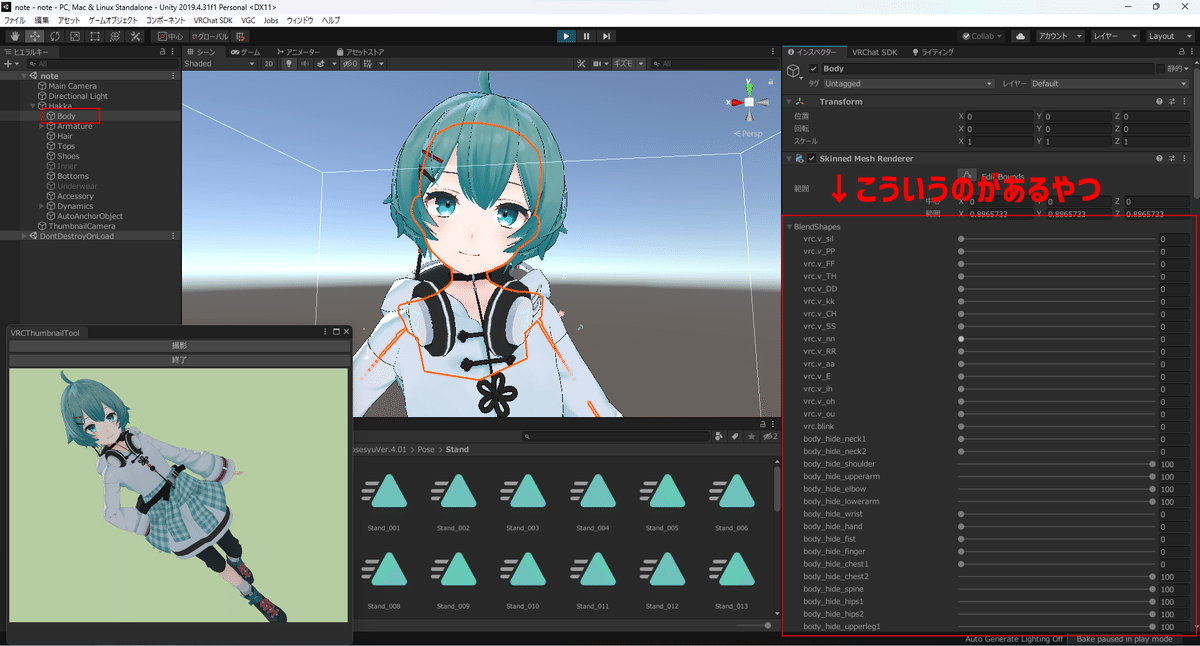
Task: Open the Component menu
Action: pos(165,20)
